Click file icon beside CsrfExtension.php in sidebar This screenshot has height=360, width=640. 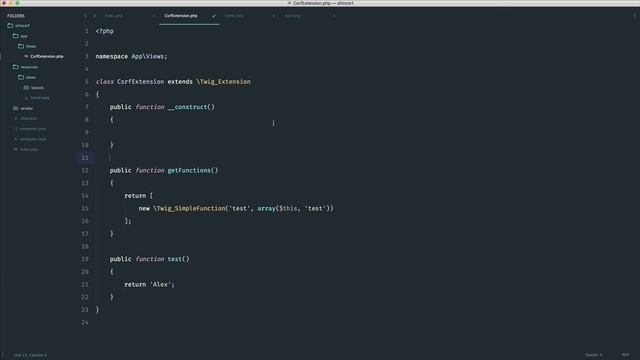coord(26,56)
